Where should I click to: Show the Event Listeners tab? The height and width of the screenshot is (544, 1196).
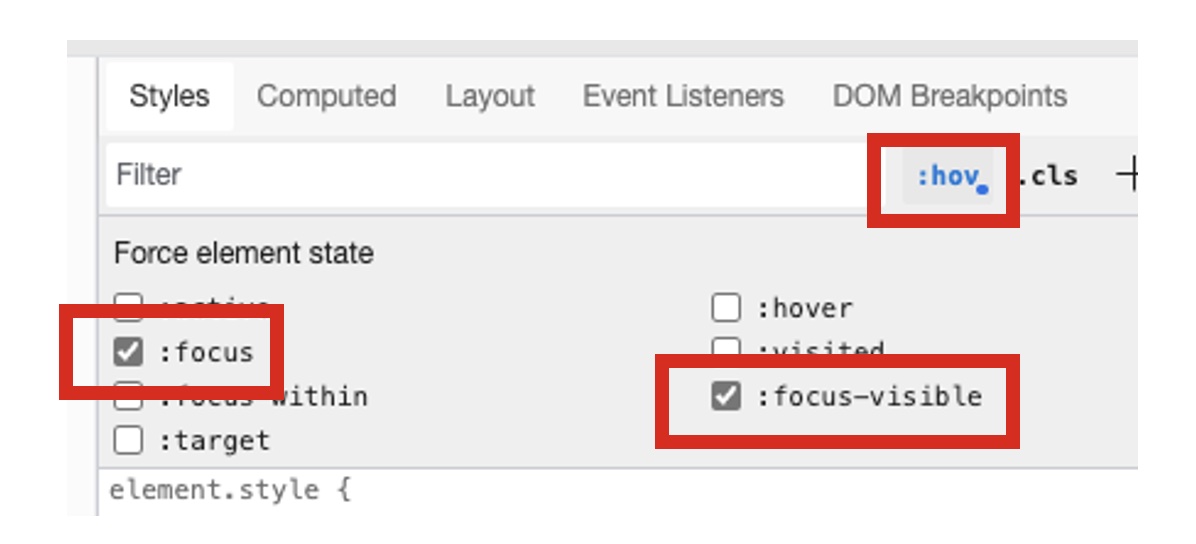click(x=683, y=97)
